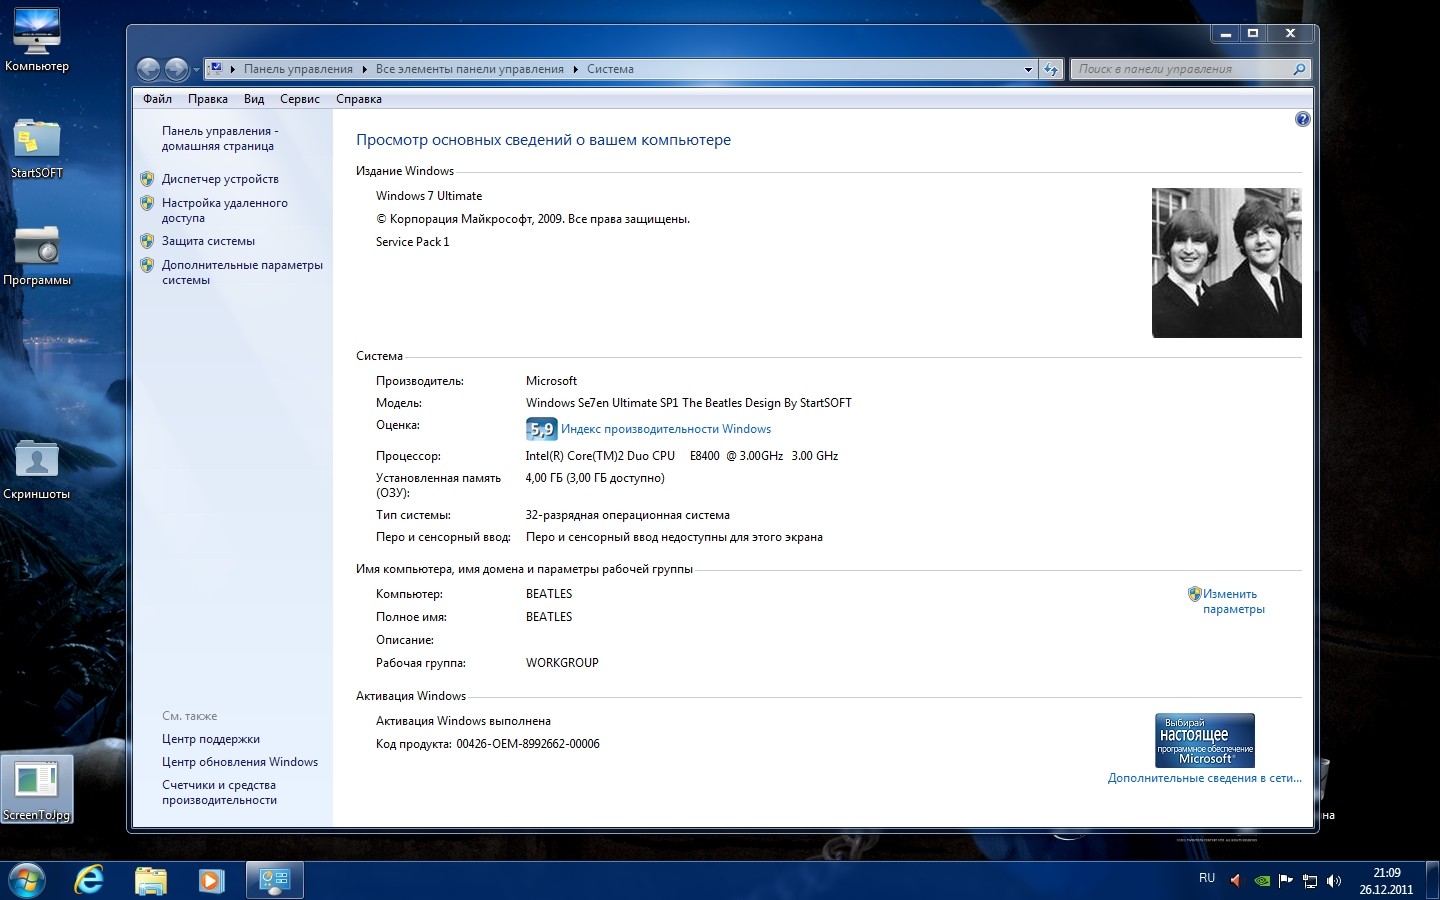Open 'Индекс производительности Windows' link
This screenshot has width=1440, height=900.
coord(666,429)
